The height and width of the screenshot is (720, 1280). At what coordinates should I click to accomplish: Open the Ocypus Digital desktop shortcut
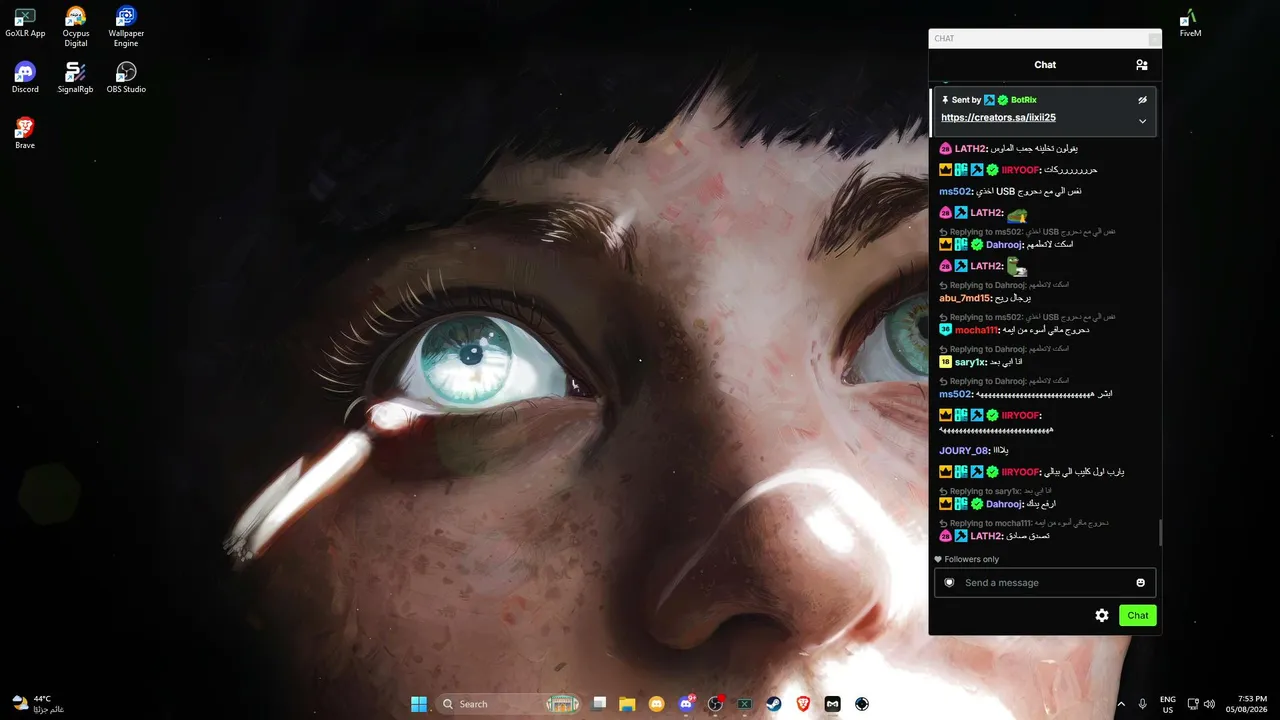coord(76,27)
